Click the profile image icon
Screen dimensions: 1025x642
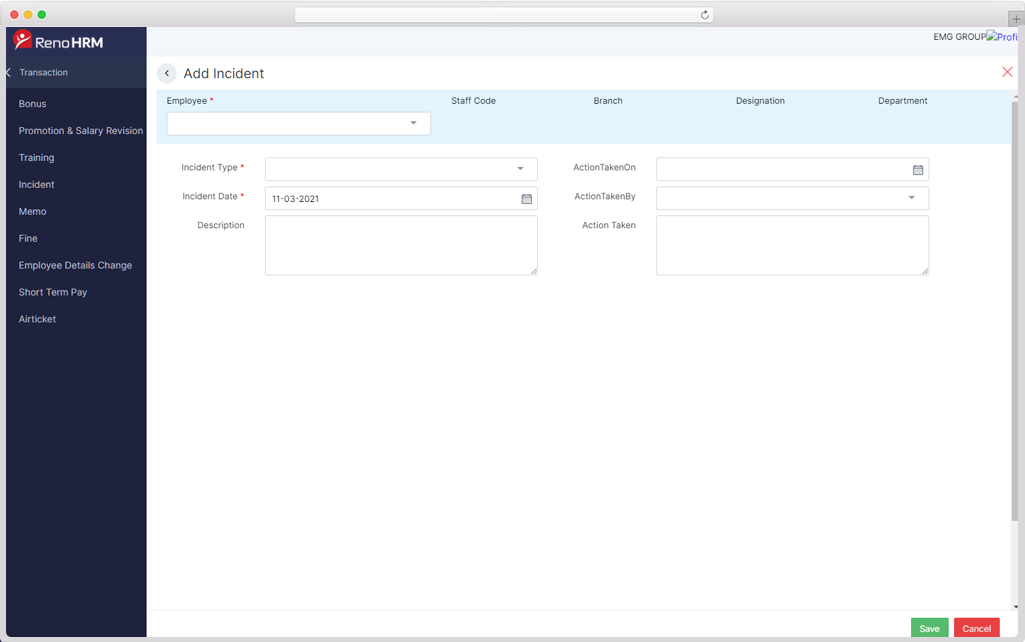(1001, 37)
